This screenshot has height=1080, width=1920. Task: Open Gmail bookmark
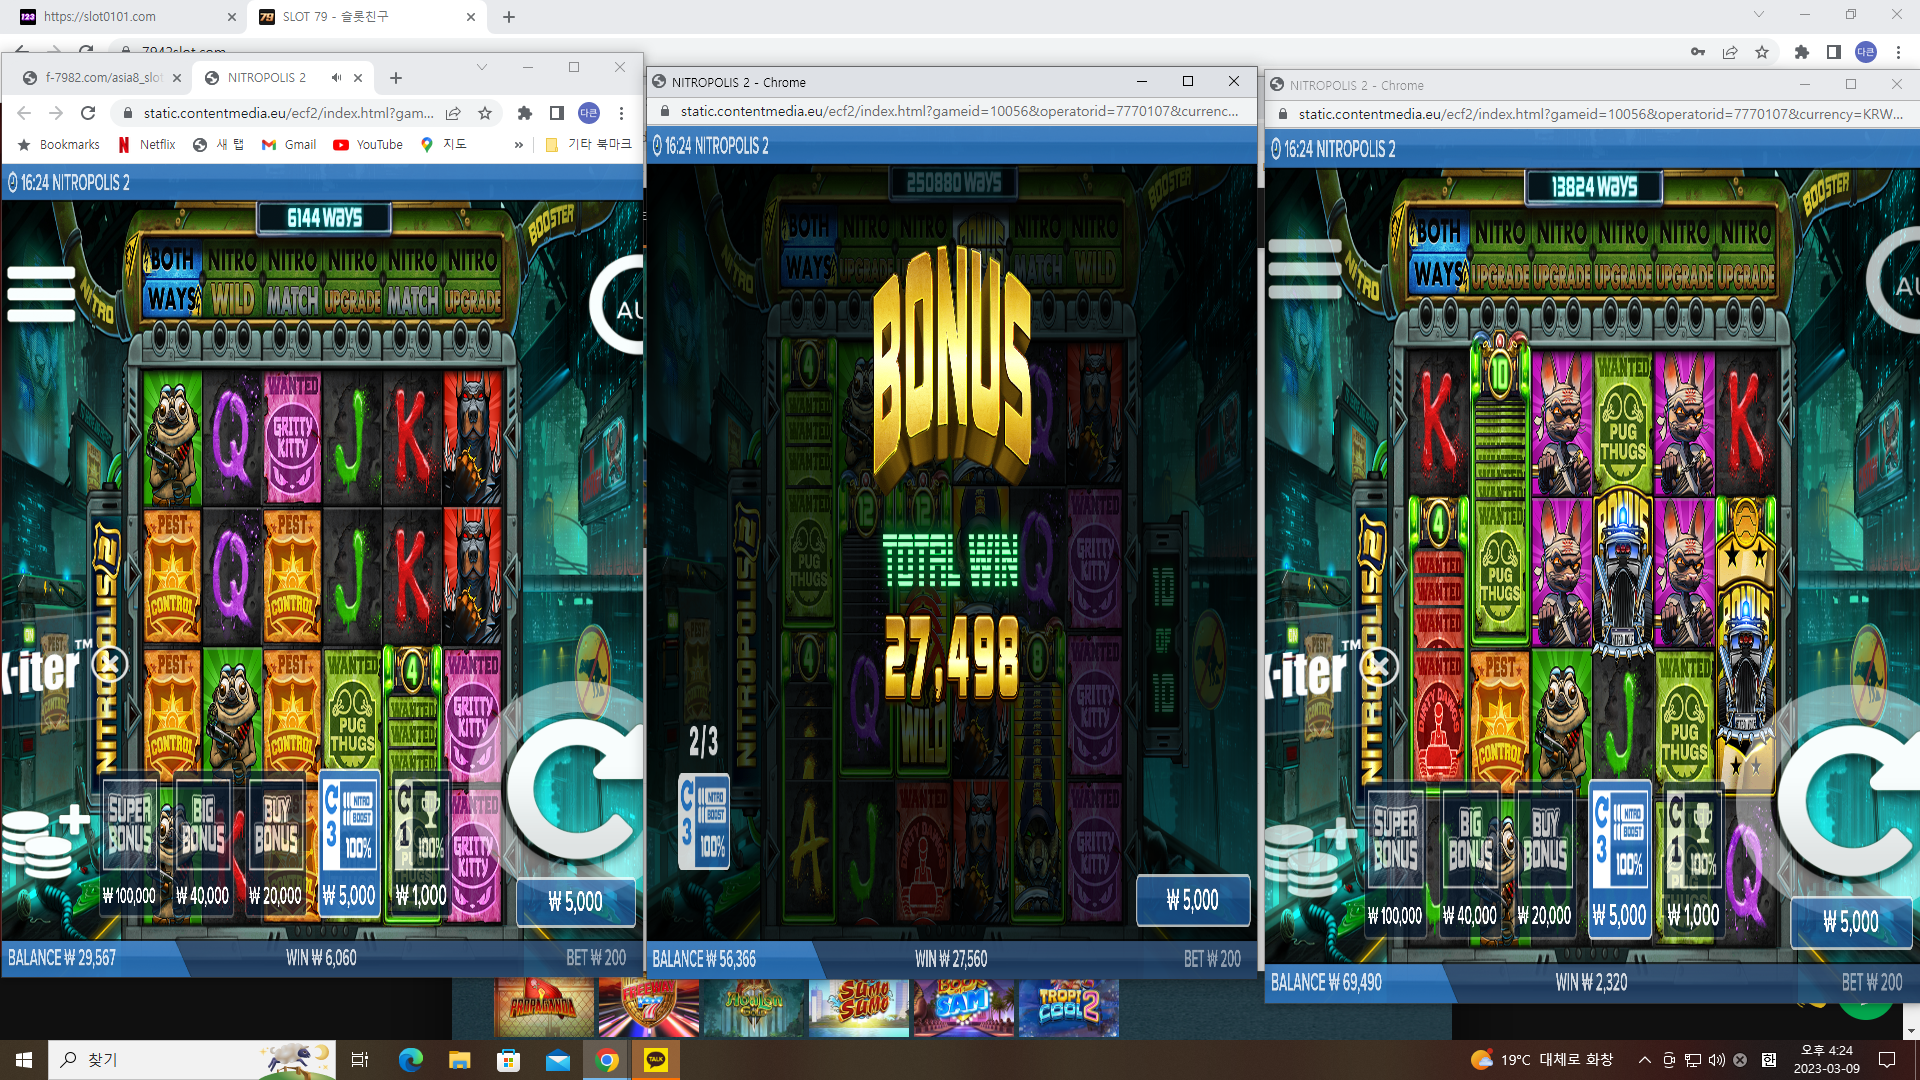289,145
